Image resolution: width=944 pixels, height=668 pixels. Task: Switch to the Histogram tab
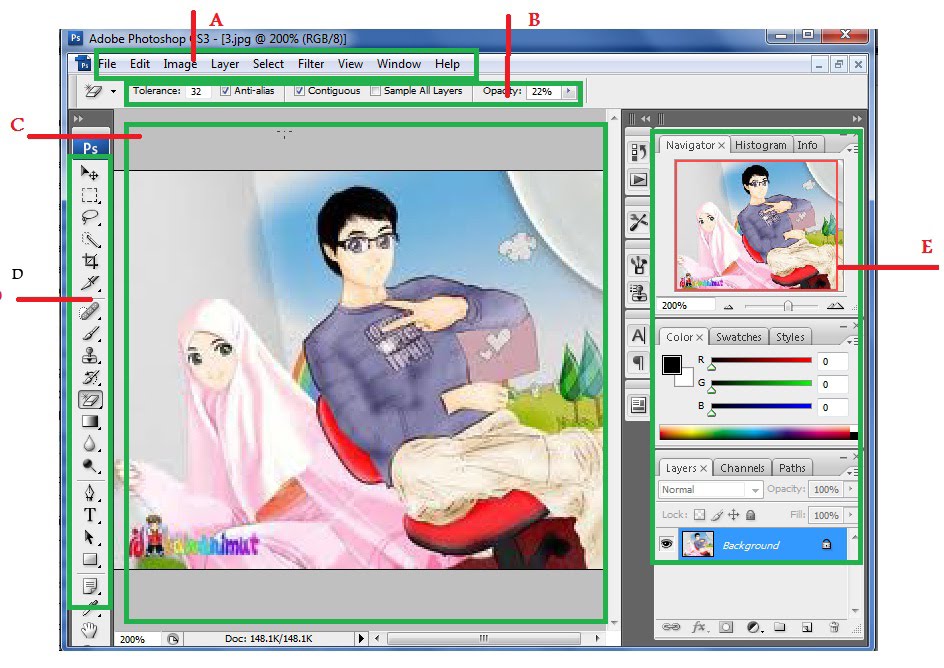761,145
